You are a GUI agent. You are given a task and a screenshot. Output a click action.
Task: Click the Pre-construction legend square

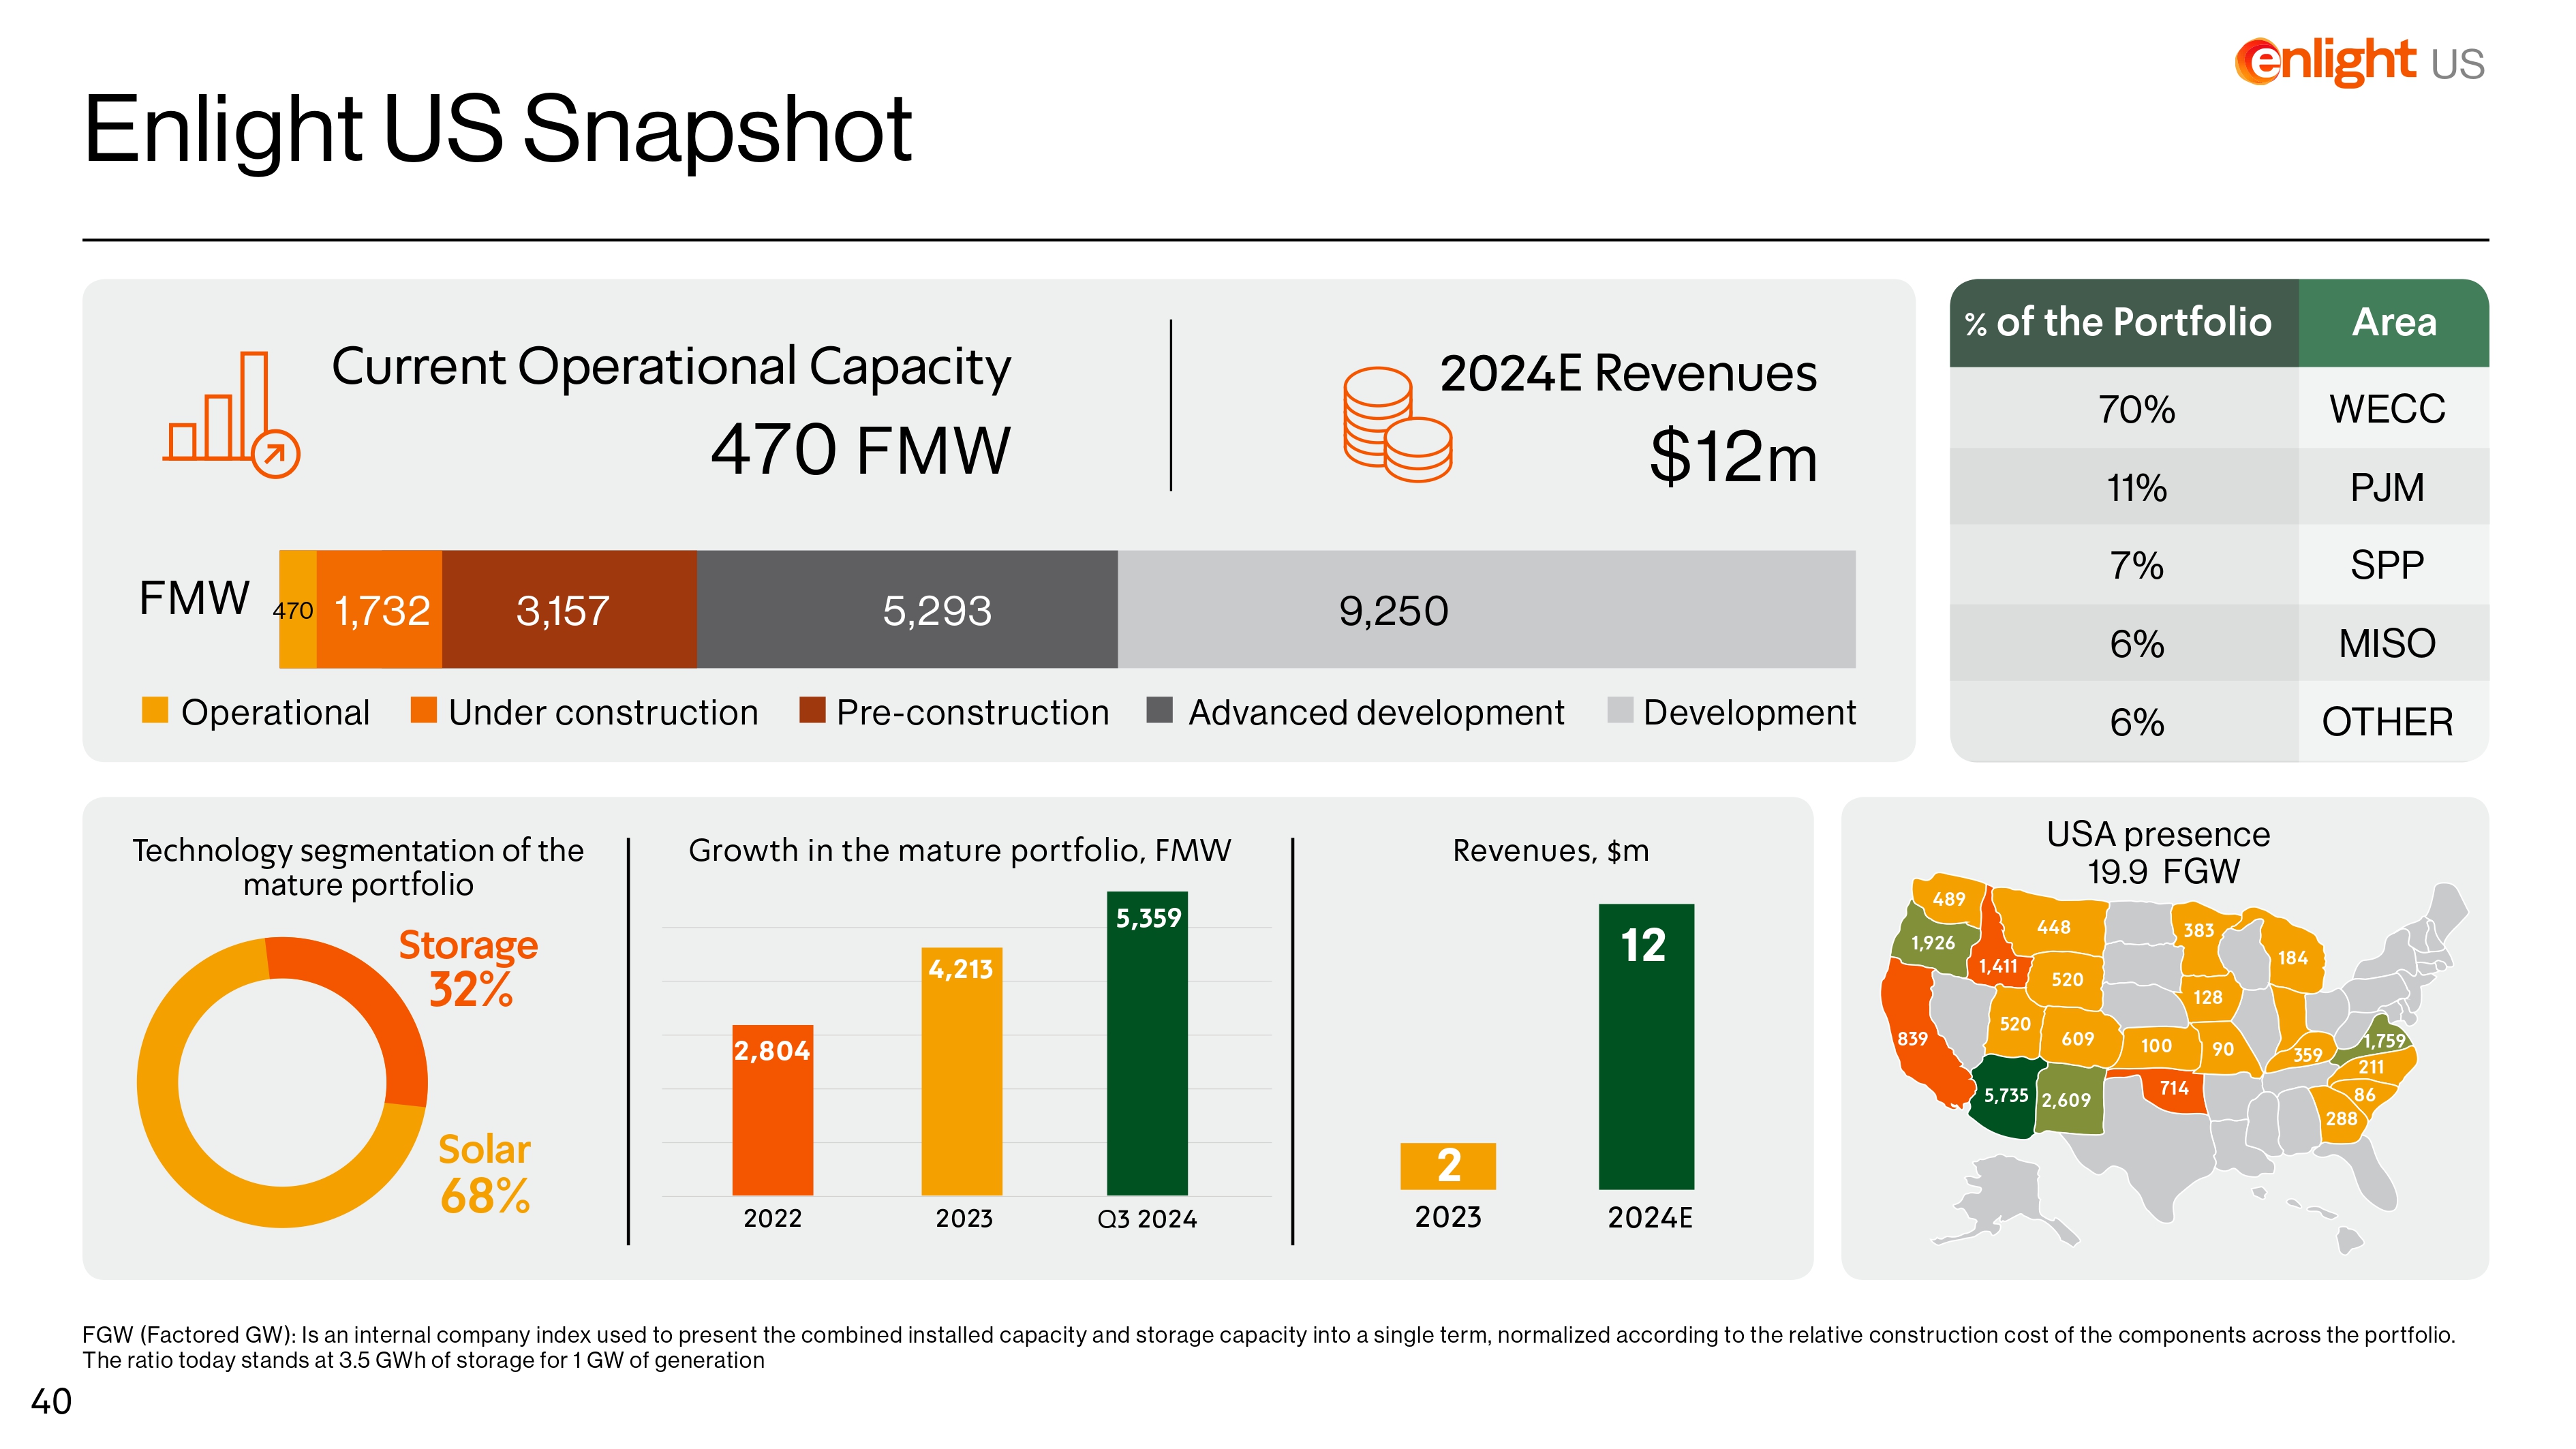pos(812,710)
